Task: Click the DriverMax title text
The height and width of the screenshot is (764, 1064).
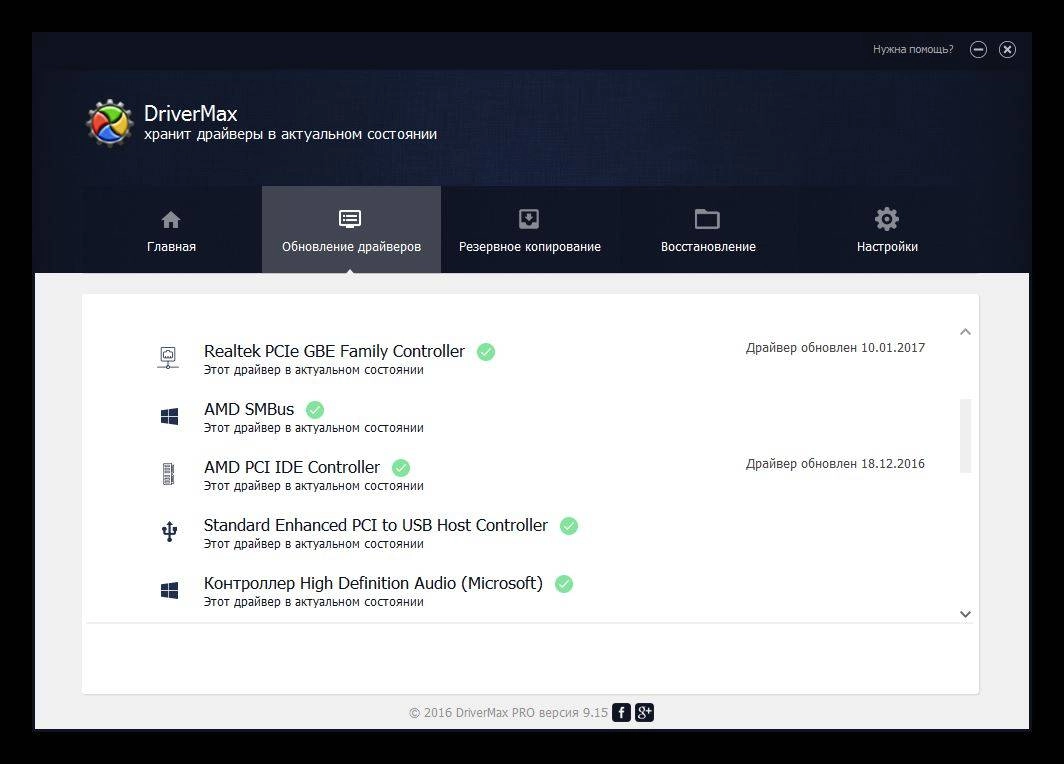Action: (x=191, y=113)
